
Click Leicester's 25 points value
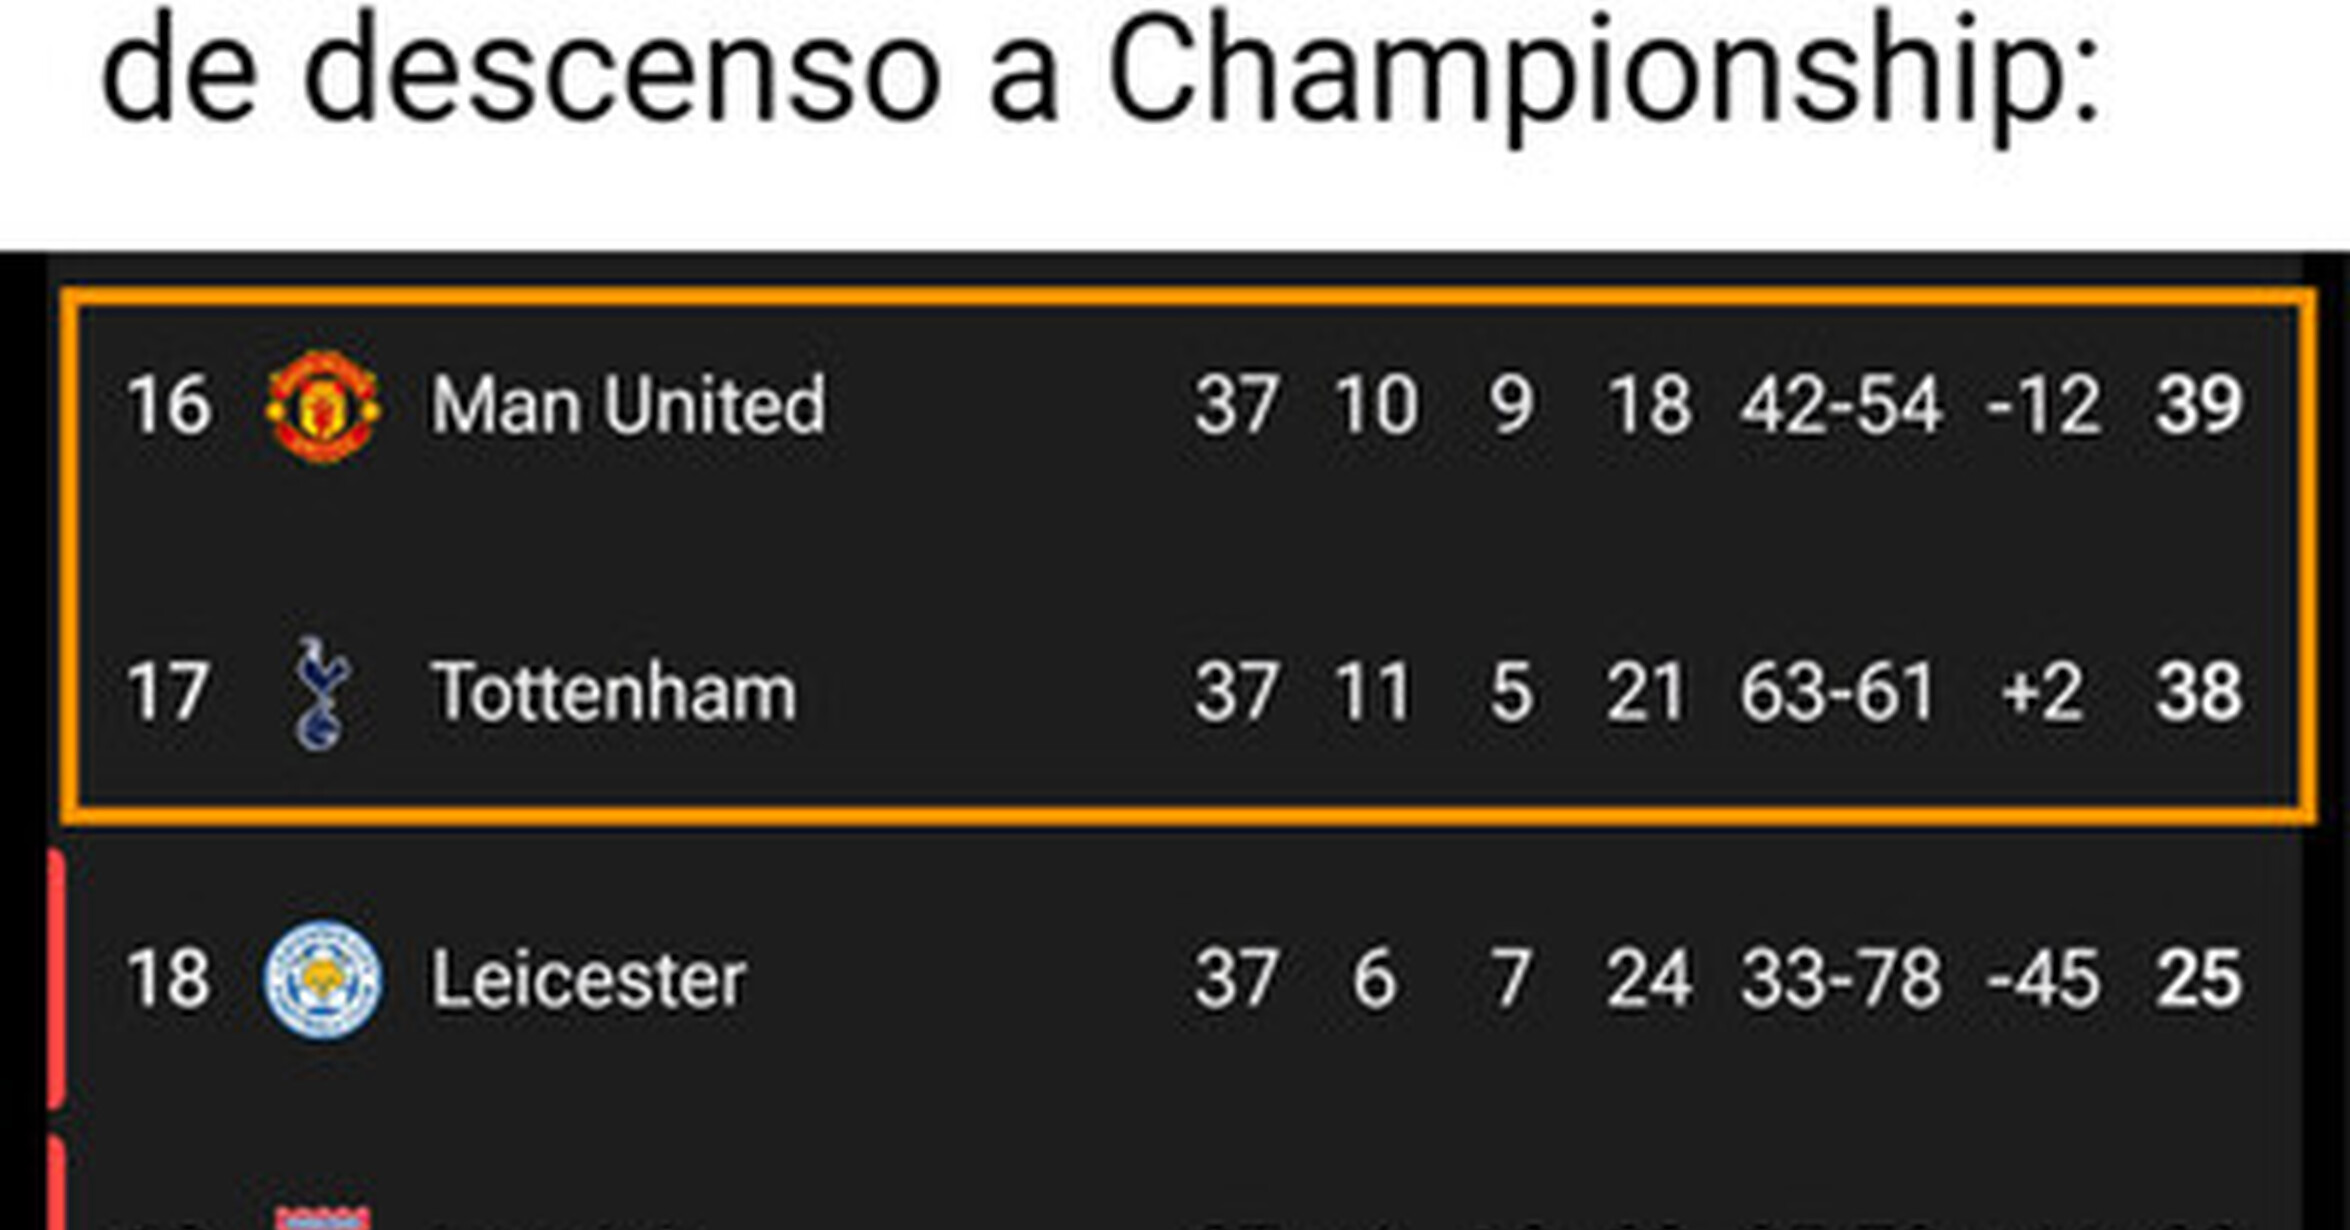pos(2198,979)
